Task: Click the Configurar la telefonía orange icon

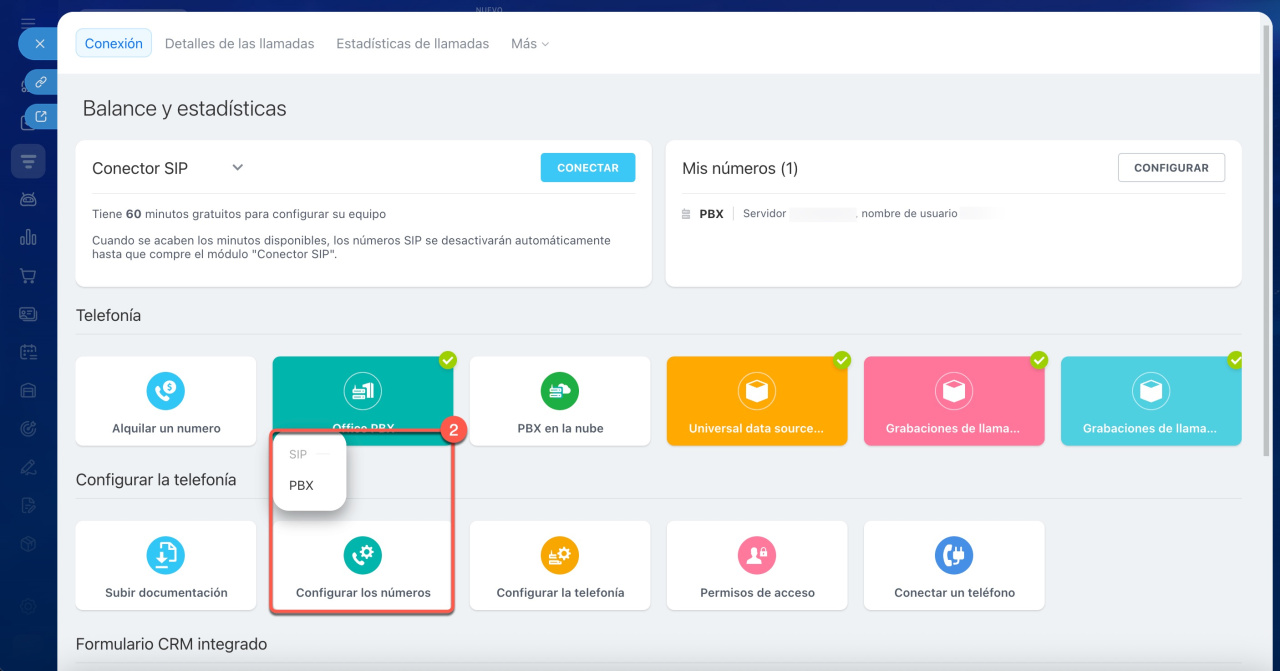Action: click(x=560, y=554)
